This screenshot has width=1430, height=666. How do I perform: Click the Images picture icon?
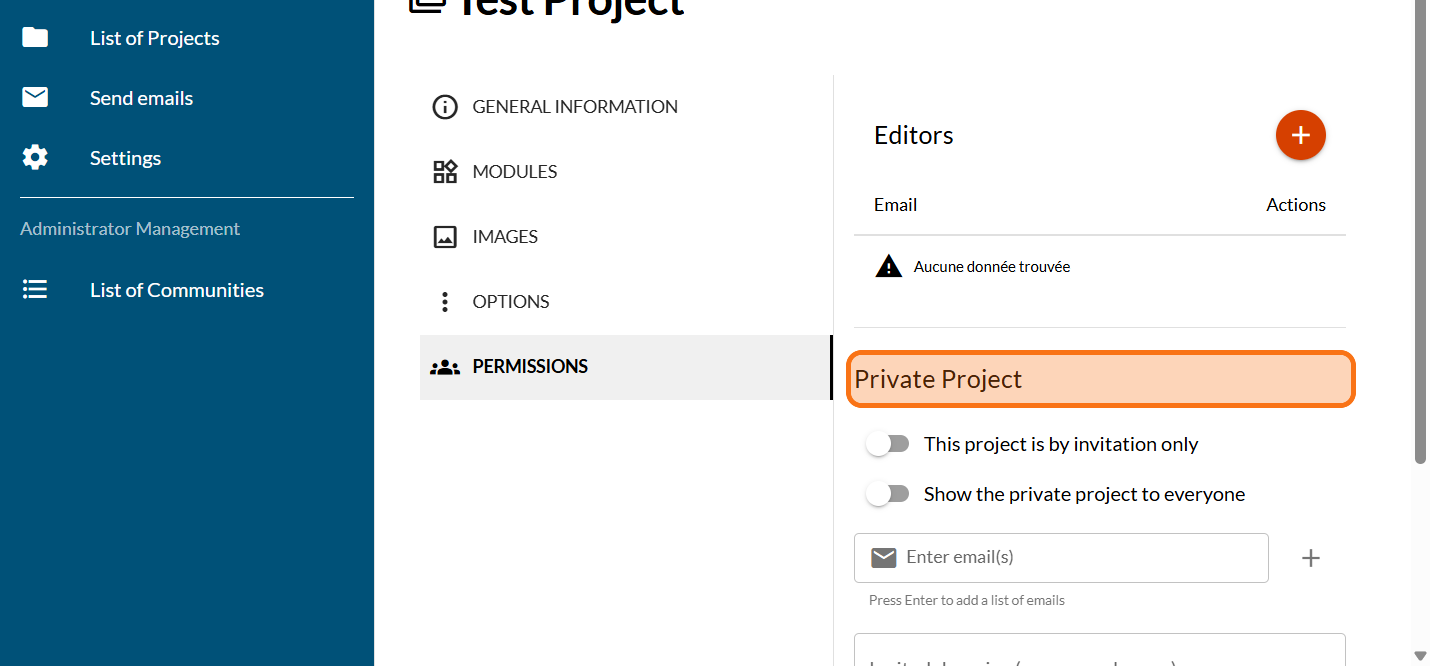[445, 237]
